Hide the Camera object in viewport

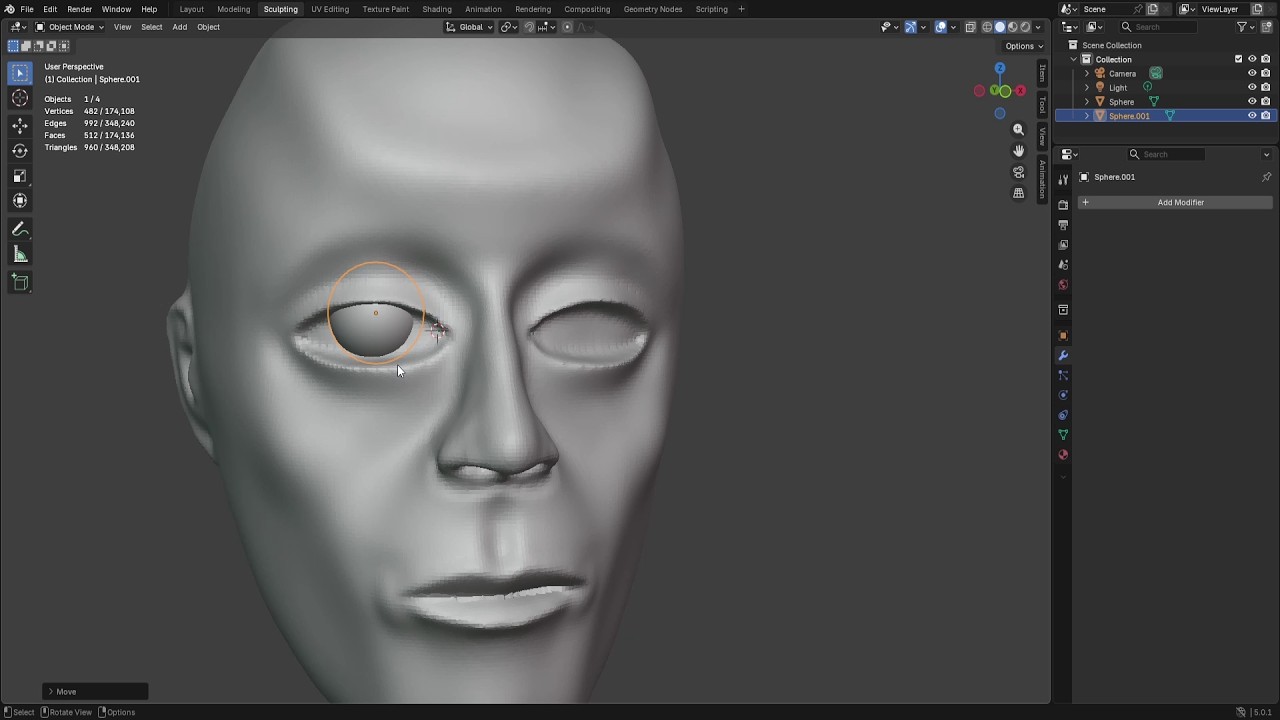pos(1252,73)
